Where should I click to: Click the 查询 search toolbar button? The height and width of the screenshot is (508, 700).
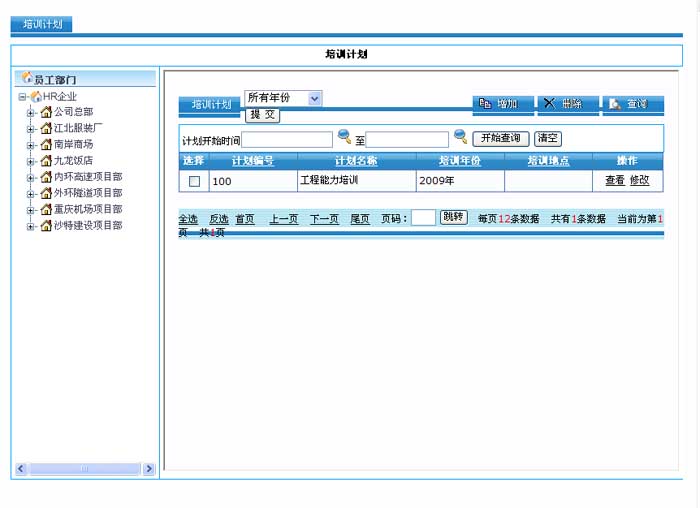click(630, 104)
